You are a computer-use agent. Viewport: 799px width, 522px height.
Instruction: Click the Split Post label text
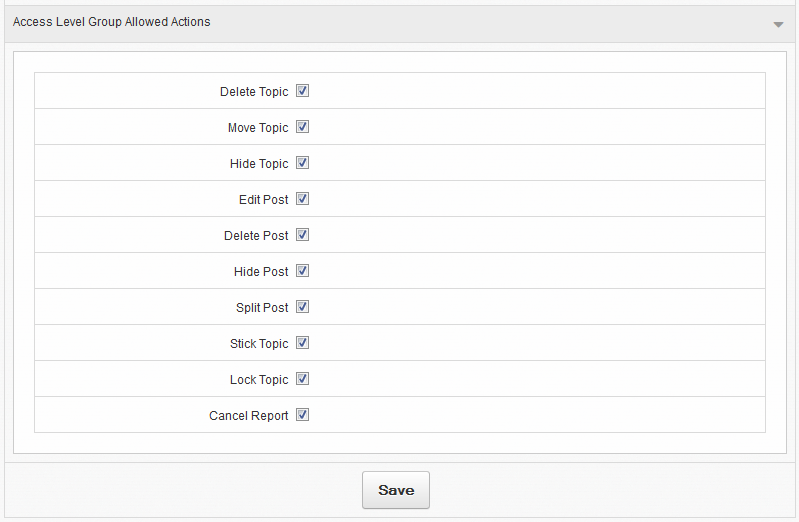coord(262,308)
